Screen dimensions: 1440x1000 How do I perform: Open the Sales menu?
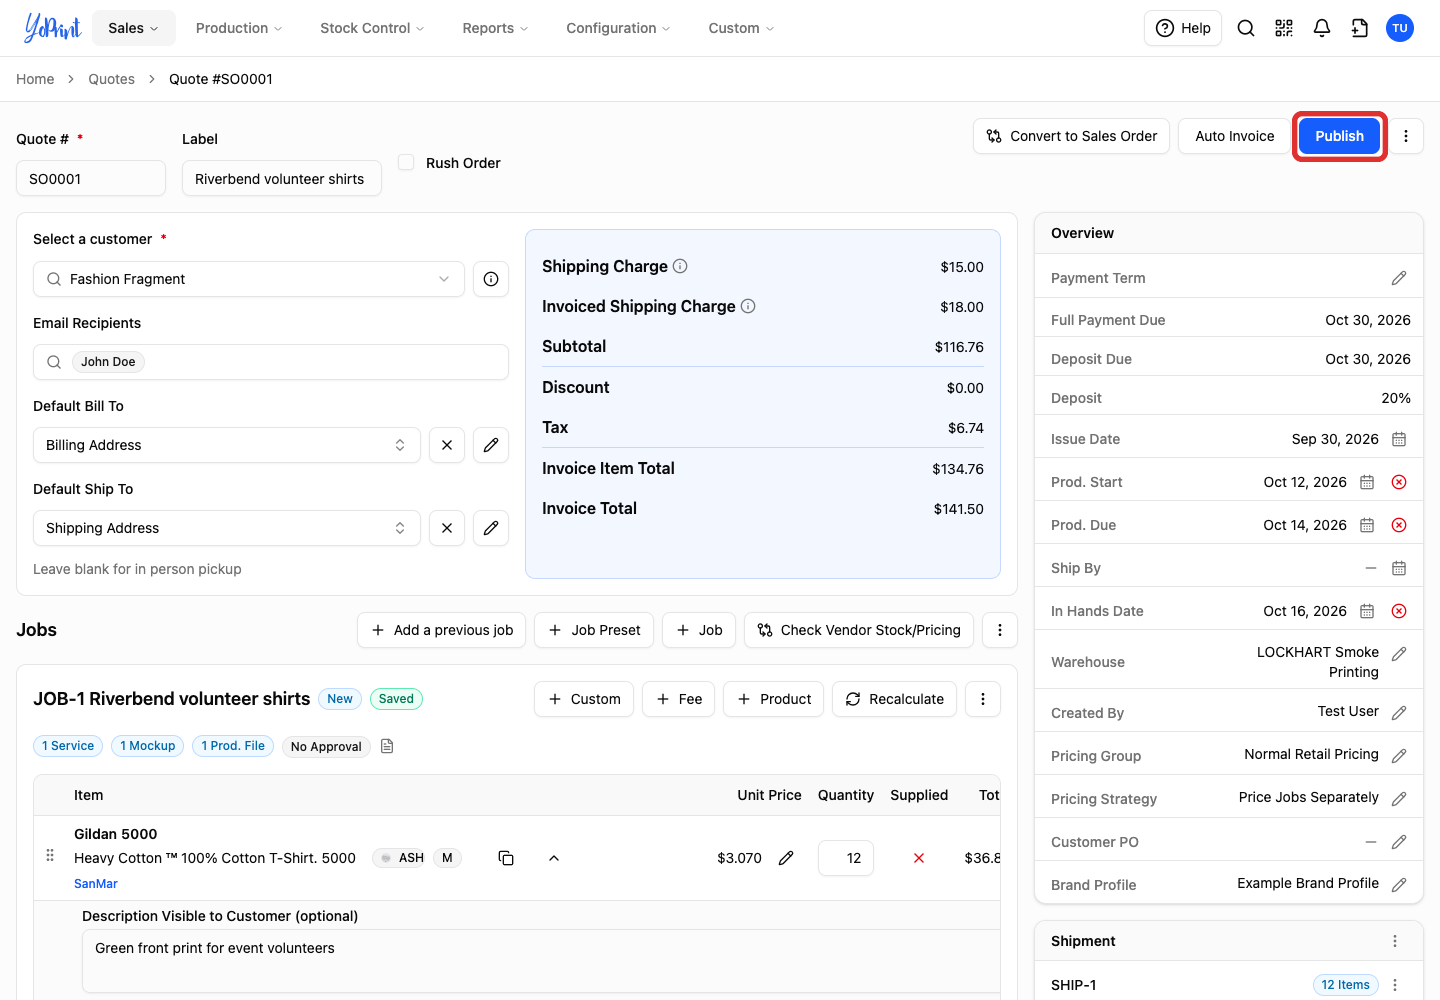(134, 28)
